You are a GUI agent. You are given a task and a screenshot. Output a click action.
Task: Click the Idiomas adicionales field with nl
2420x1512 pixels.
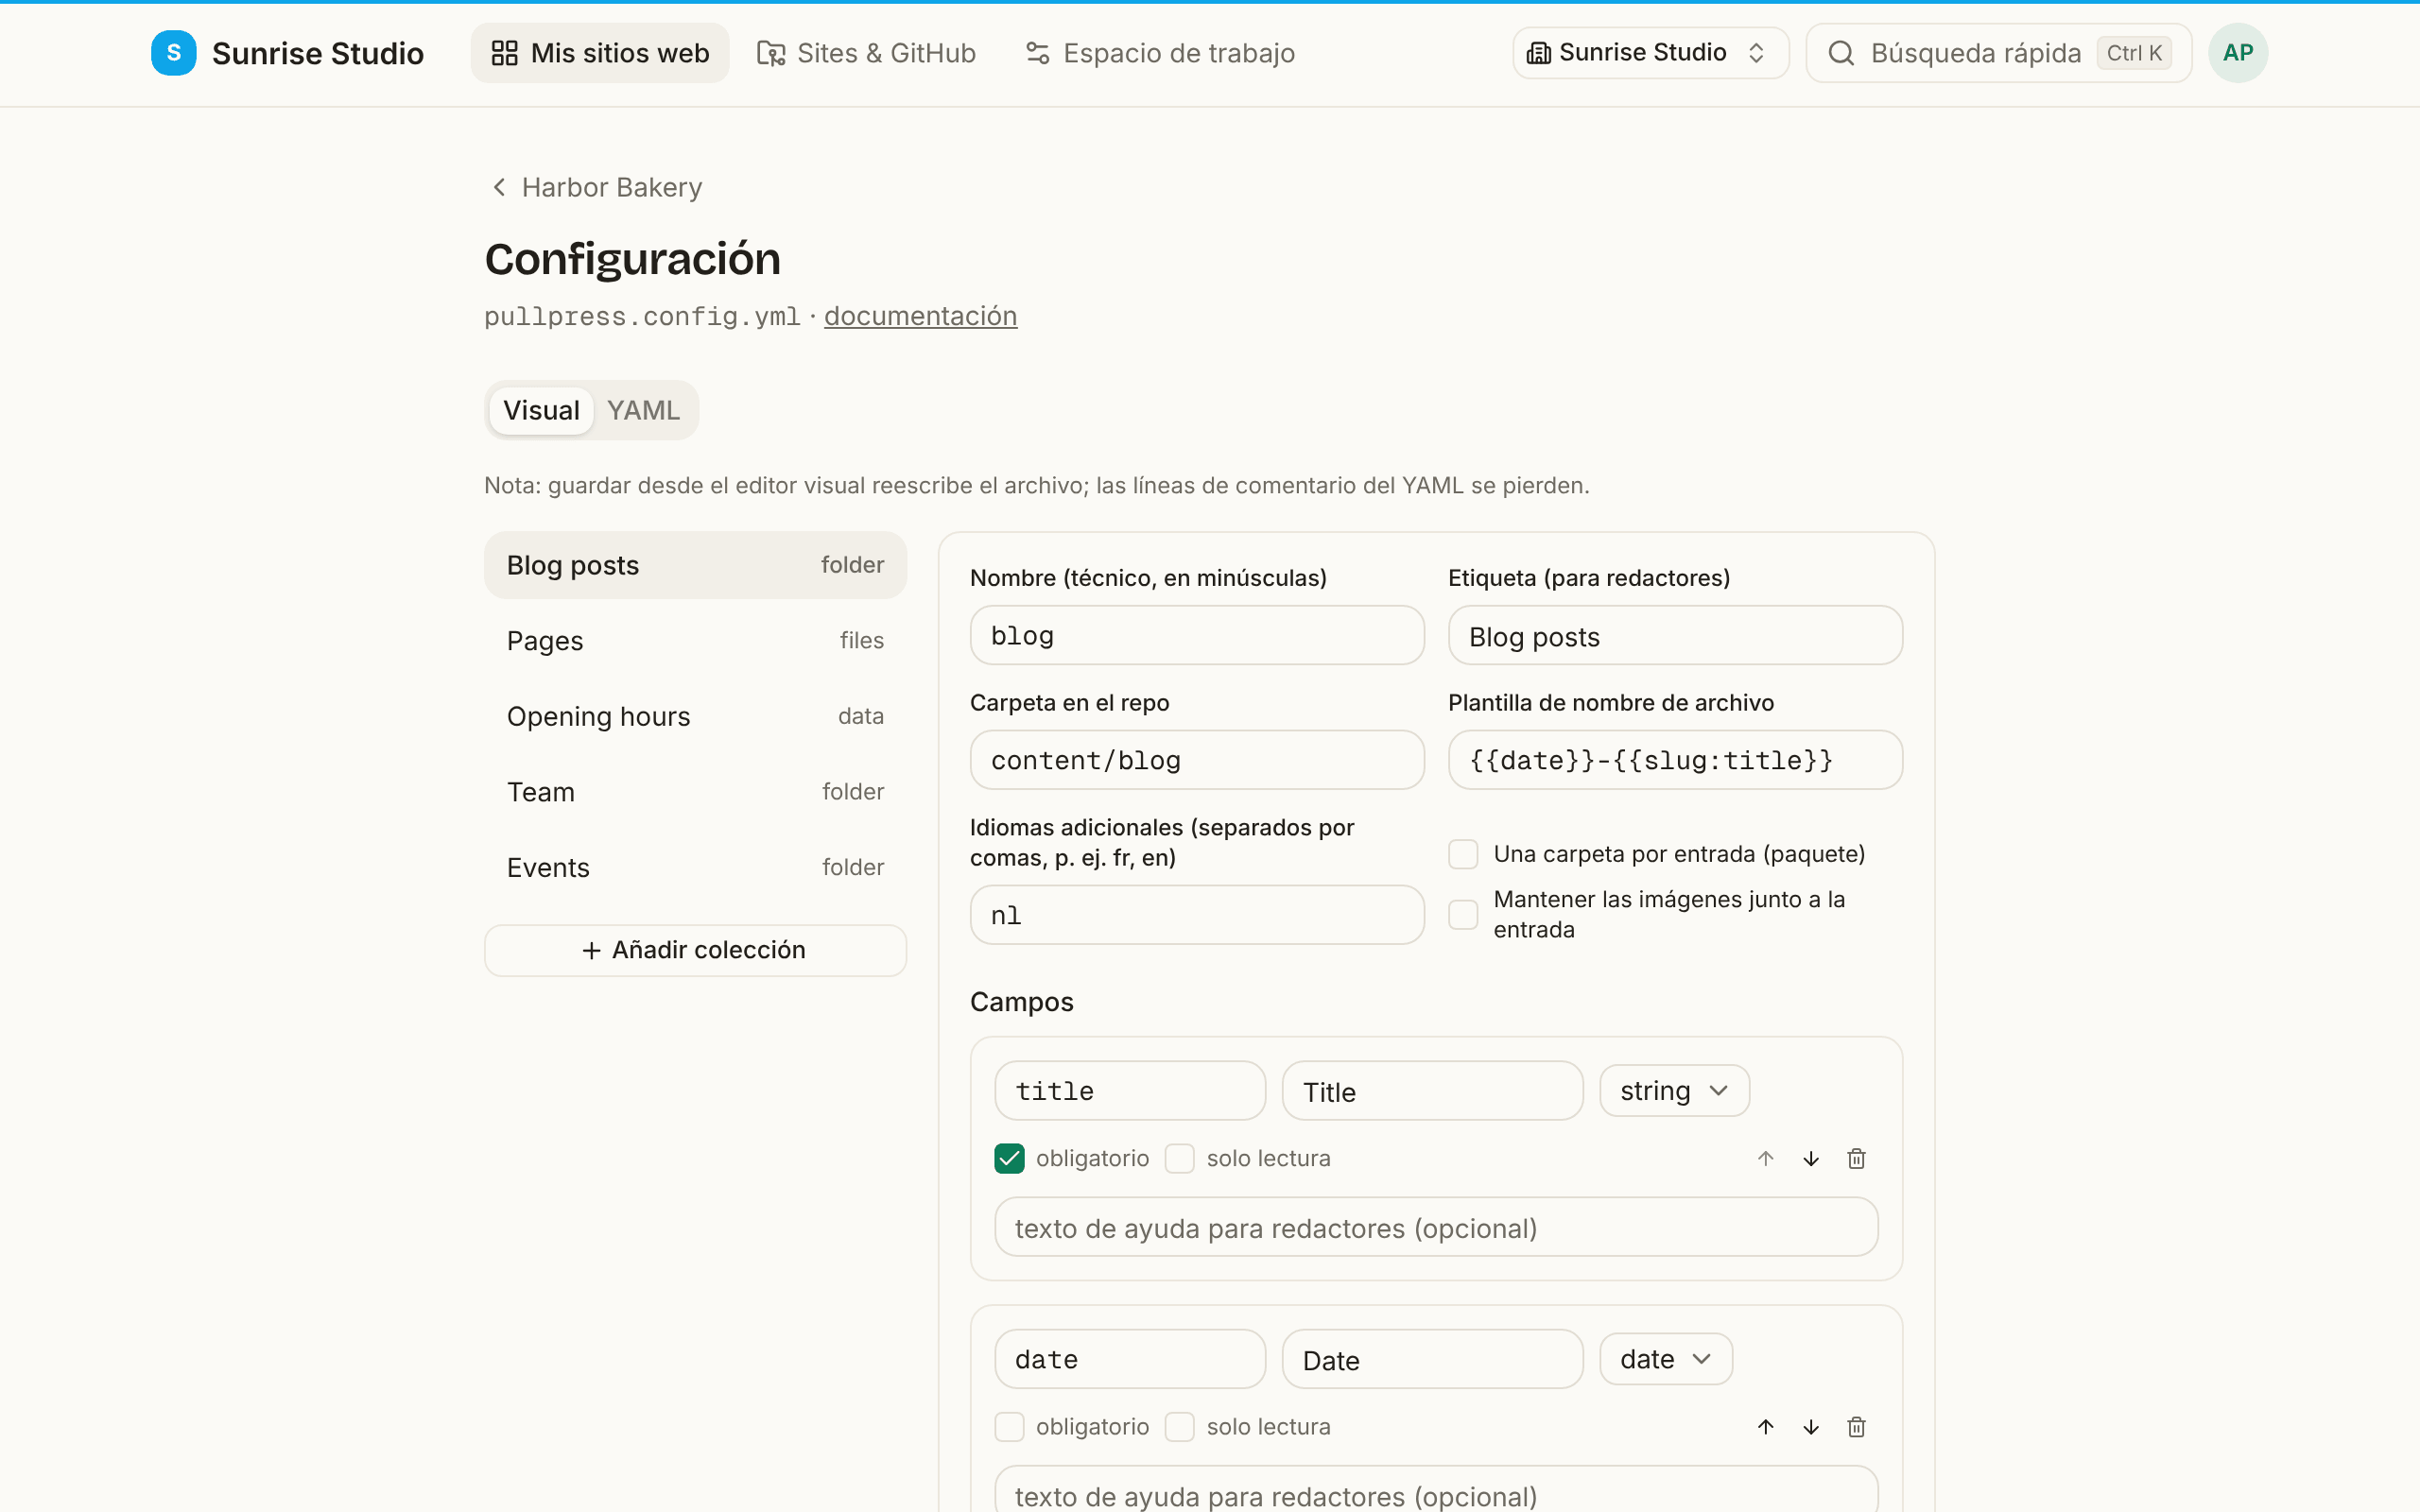pos(1197,915)
